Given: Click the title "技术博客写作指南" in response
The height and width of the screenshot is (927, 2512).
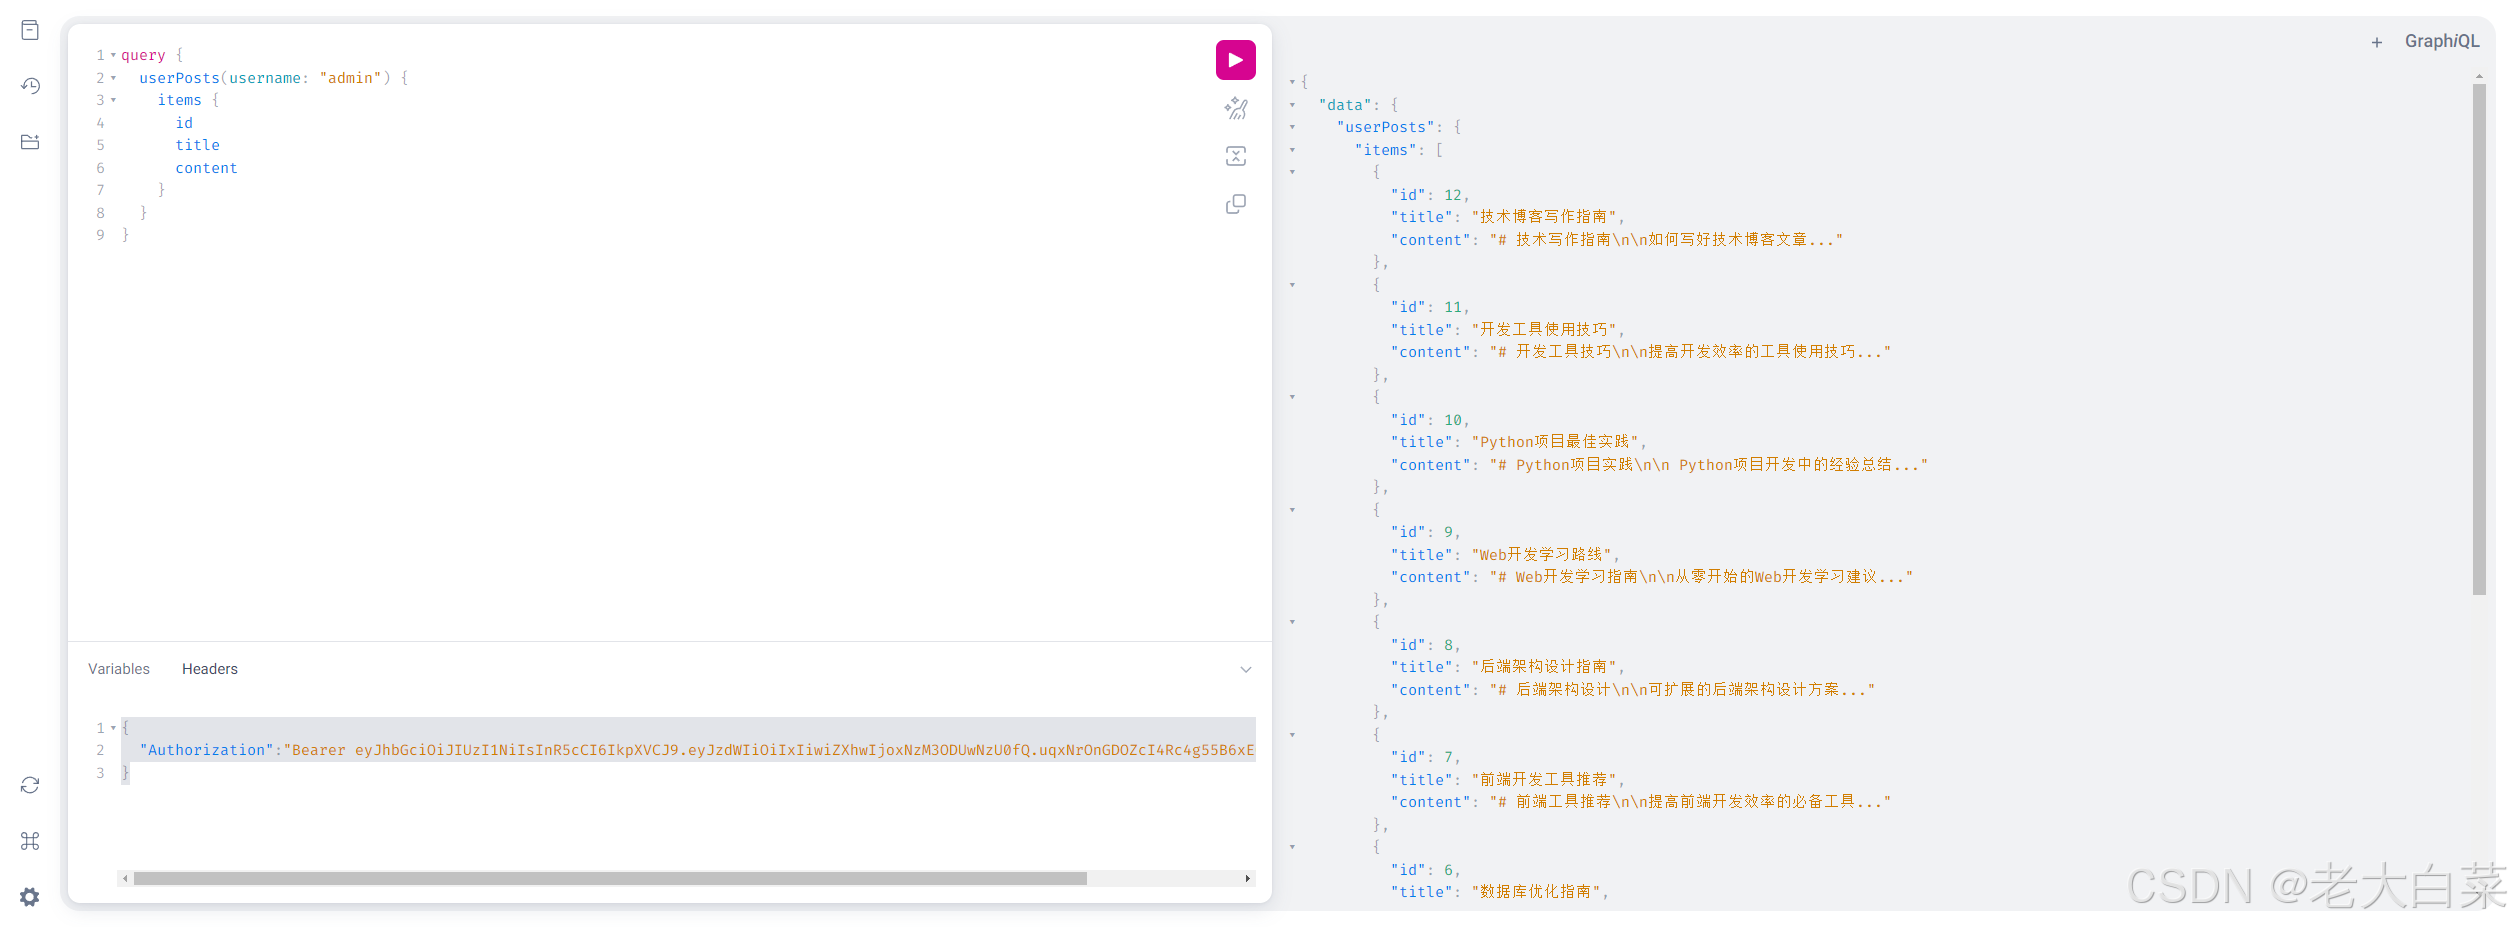Looking at the screenshot, I should point(1543,217).
